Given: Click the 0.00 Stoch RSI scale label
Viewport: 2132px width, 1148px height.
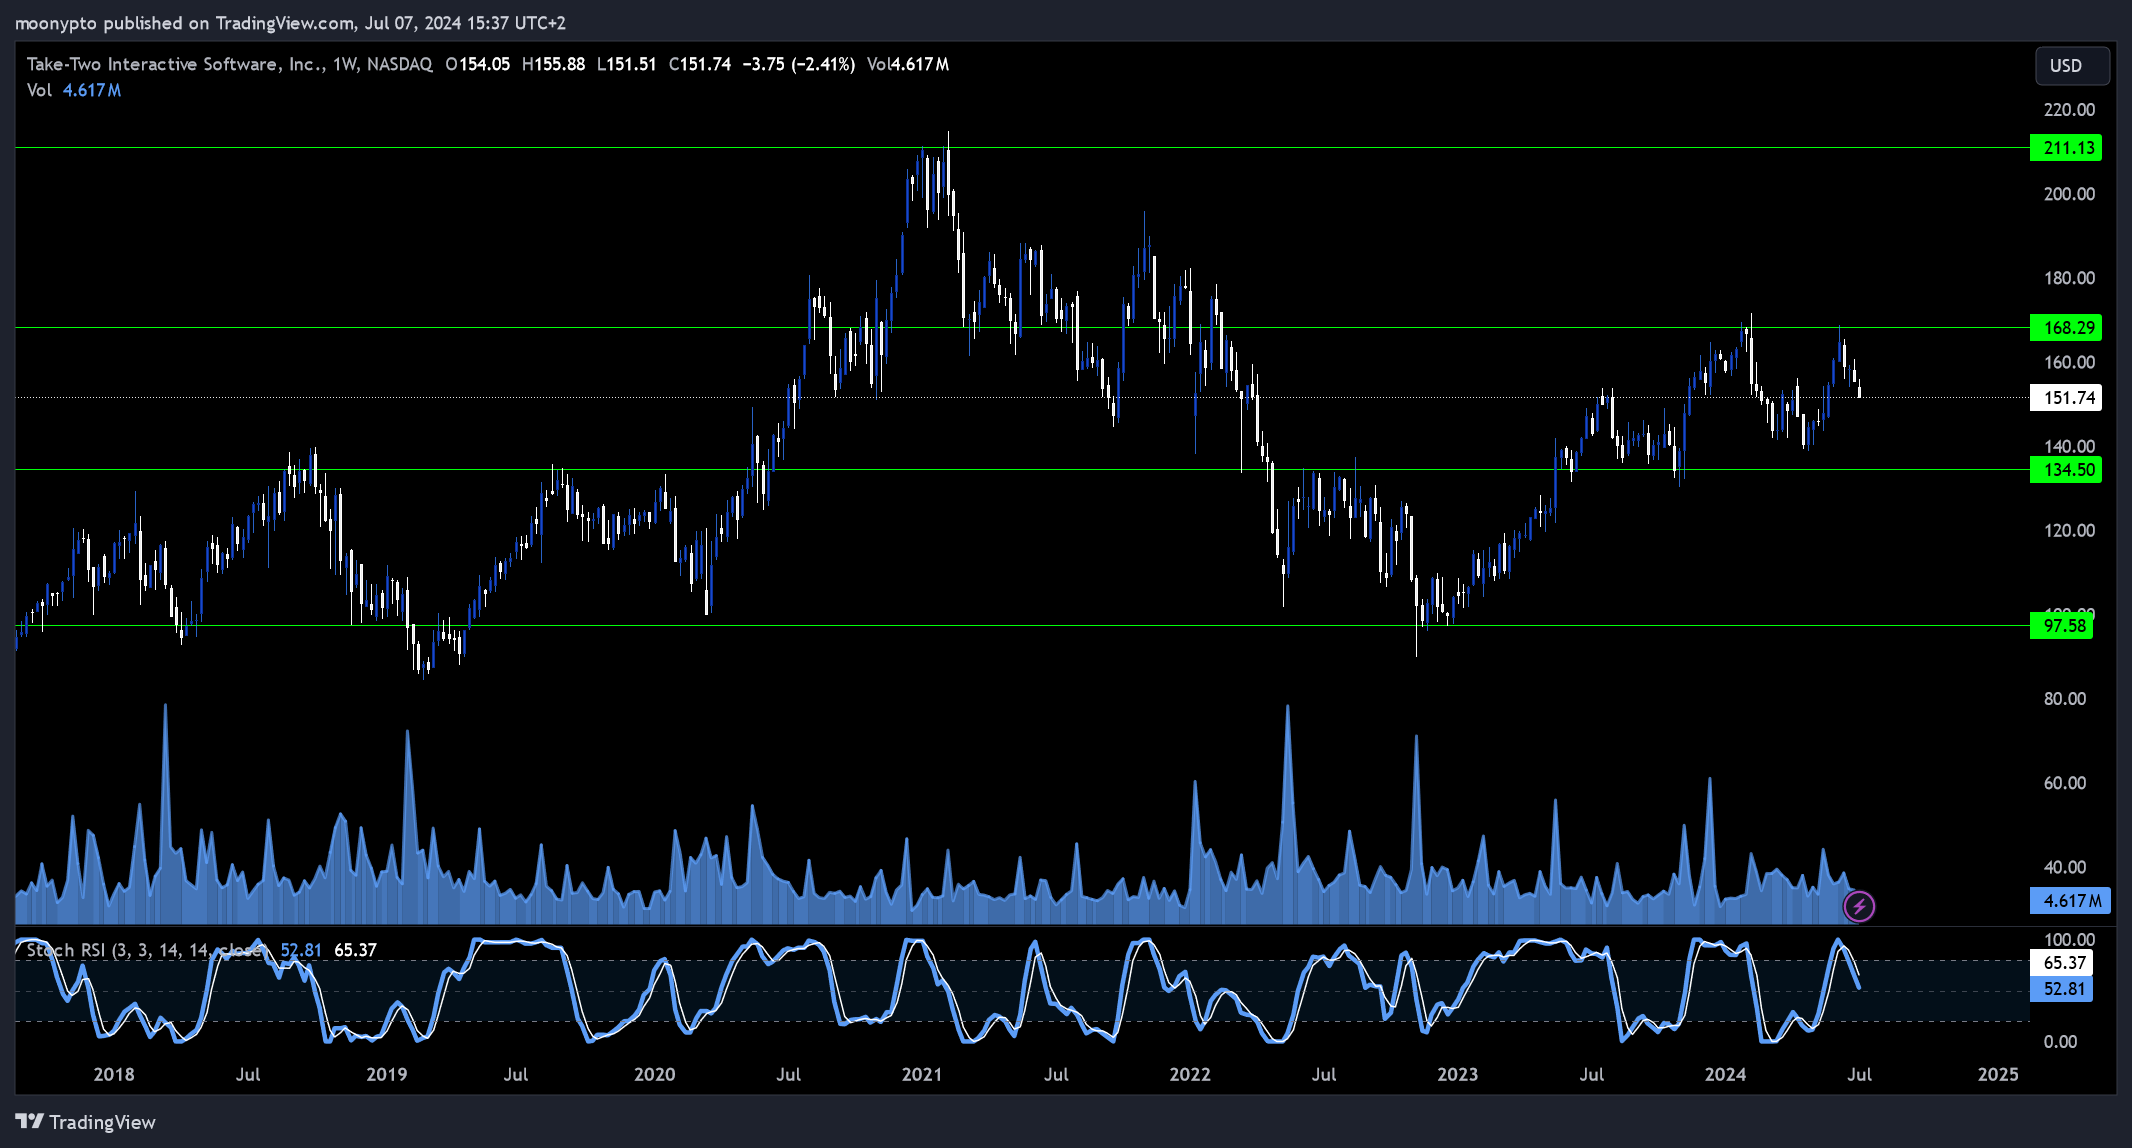Looking at the screenshot, I should (2060, 1042).
